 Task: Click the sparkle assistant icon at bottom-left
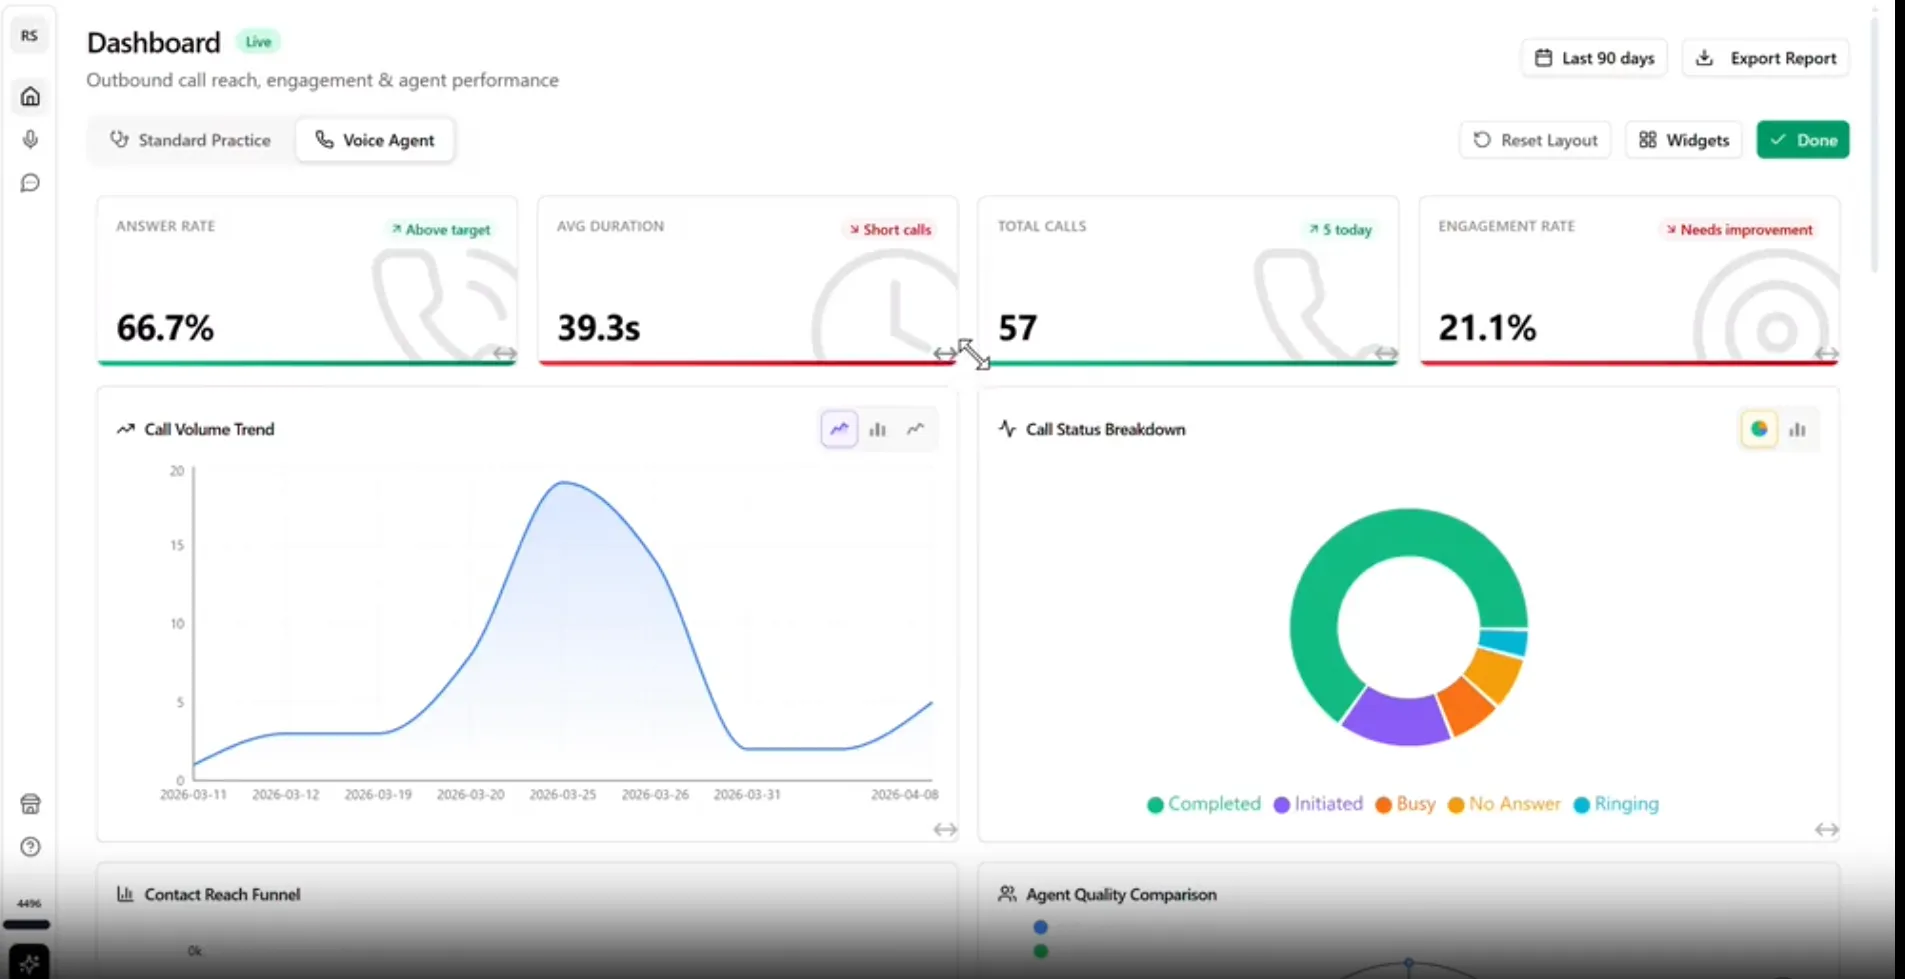coord(29,963)
